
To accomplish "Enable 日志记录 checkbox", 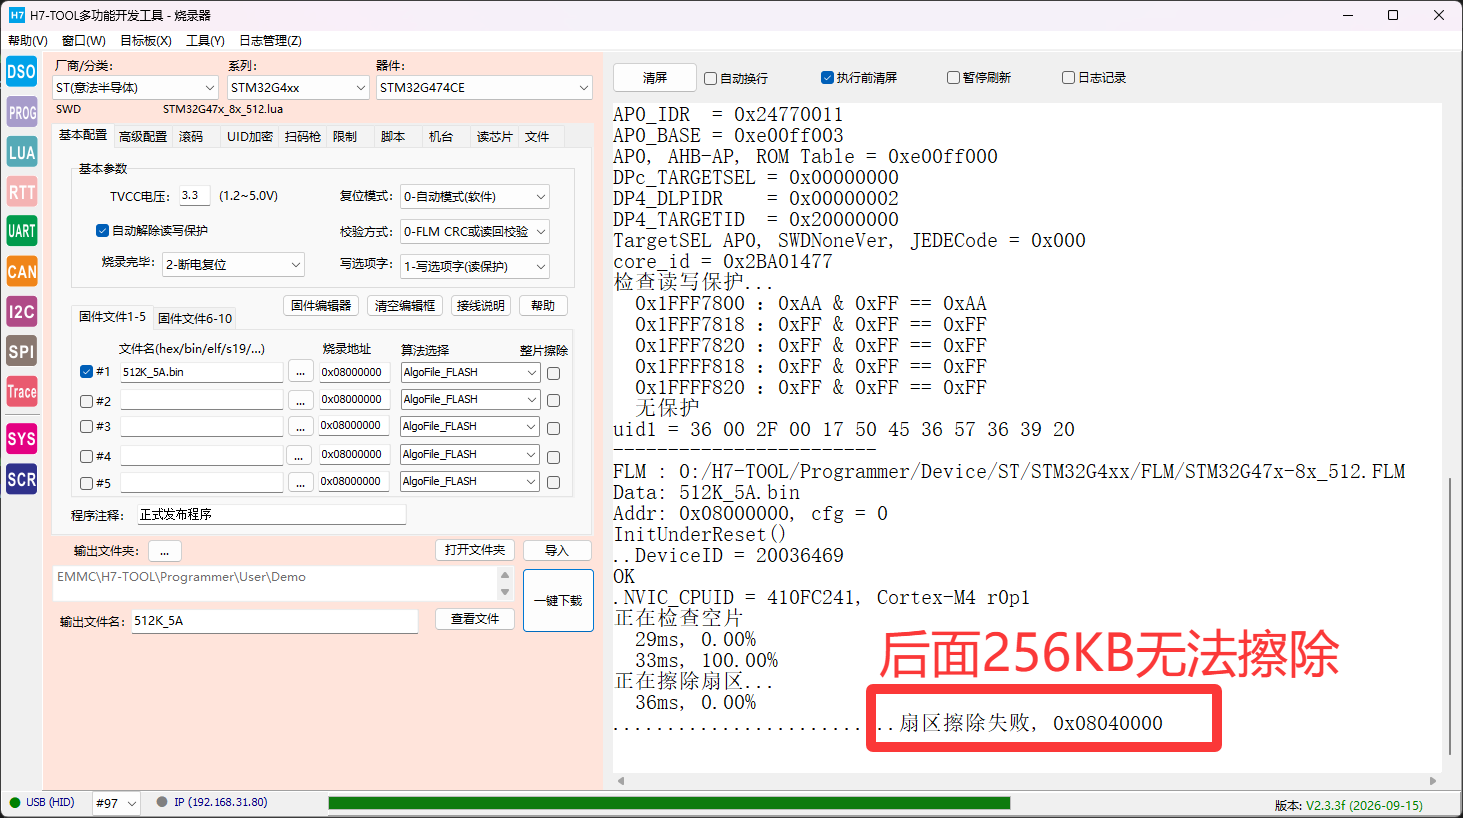I will 1094,78.
